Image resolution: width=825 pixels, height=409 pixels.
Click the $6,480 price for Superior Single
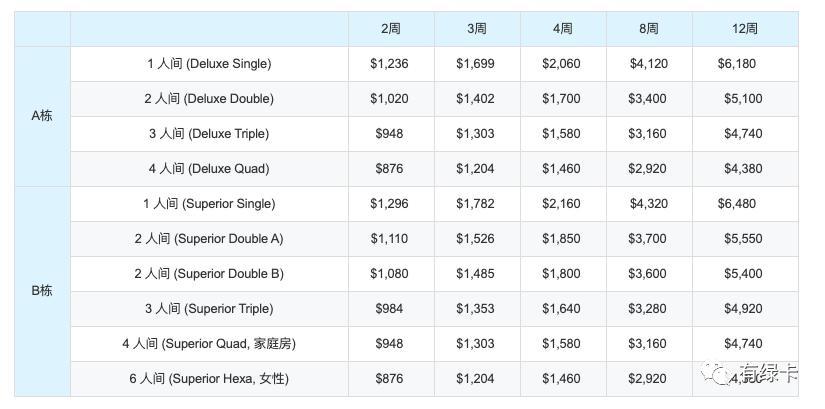tap(737, 204)
